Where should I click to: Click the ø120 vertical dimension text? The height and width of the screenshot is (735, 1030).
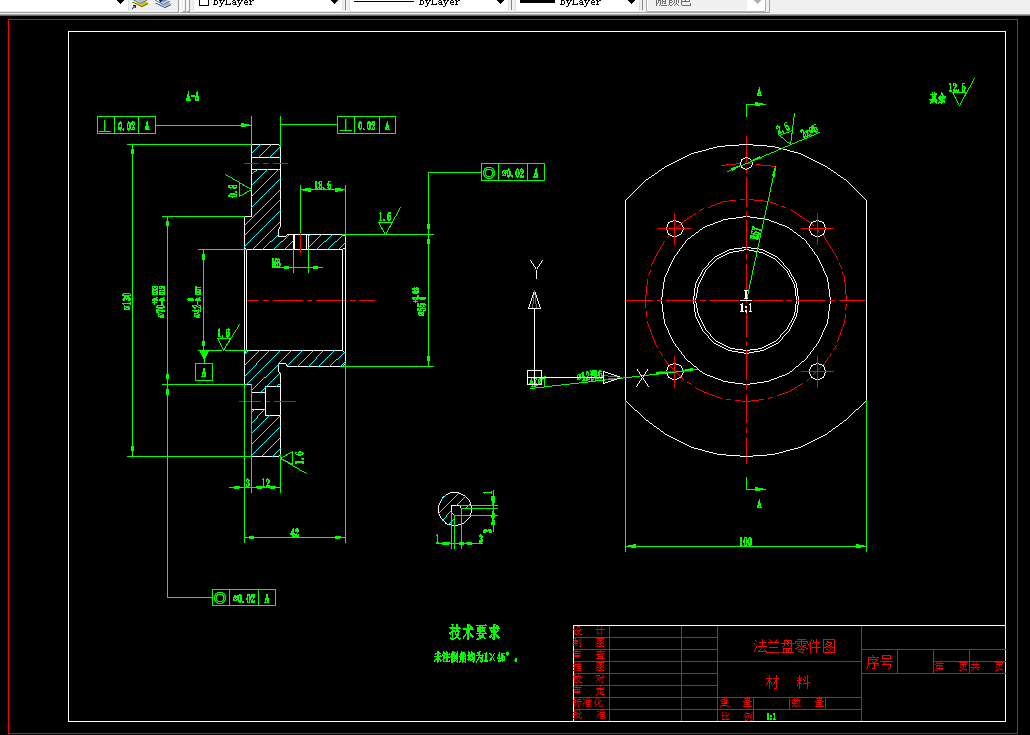(x=127, y=301)
